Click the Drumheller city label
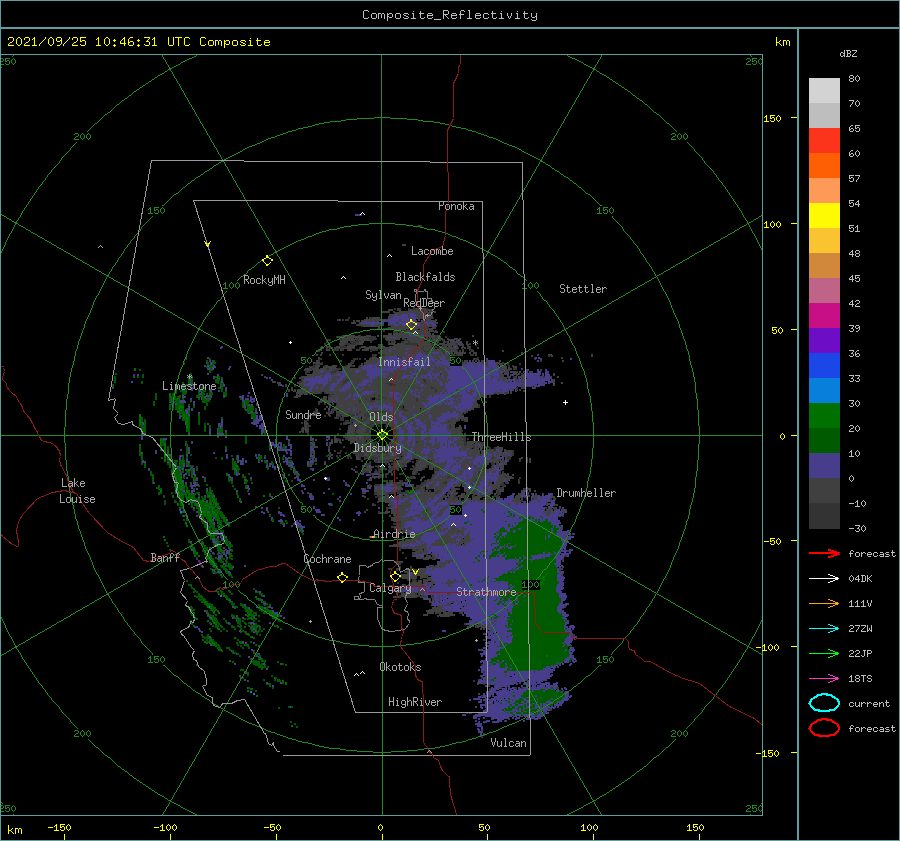 (586, 493)
